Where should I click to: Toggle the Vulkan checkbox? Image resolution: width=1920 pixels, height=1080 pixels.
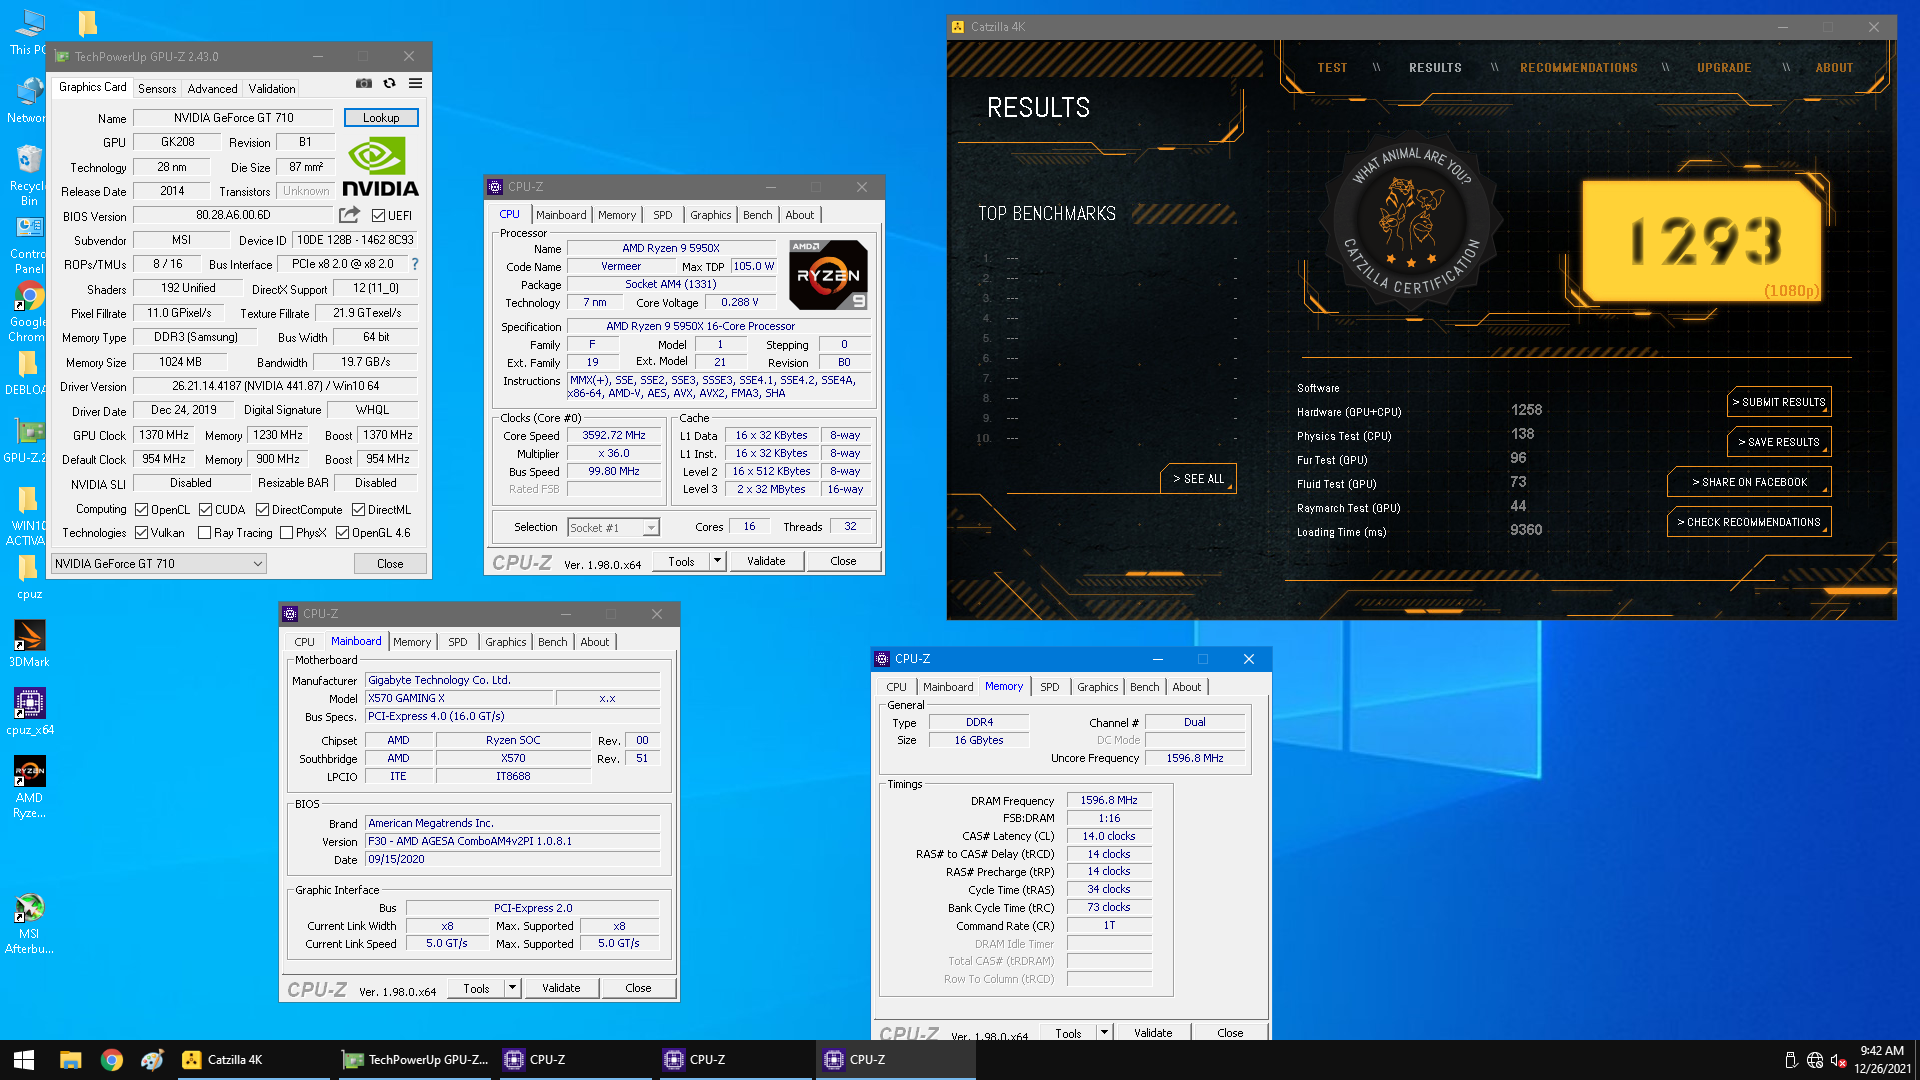tap(142, 533)
